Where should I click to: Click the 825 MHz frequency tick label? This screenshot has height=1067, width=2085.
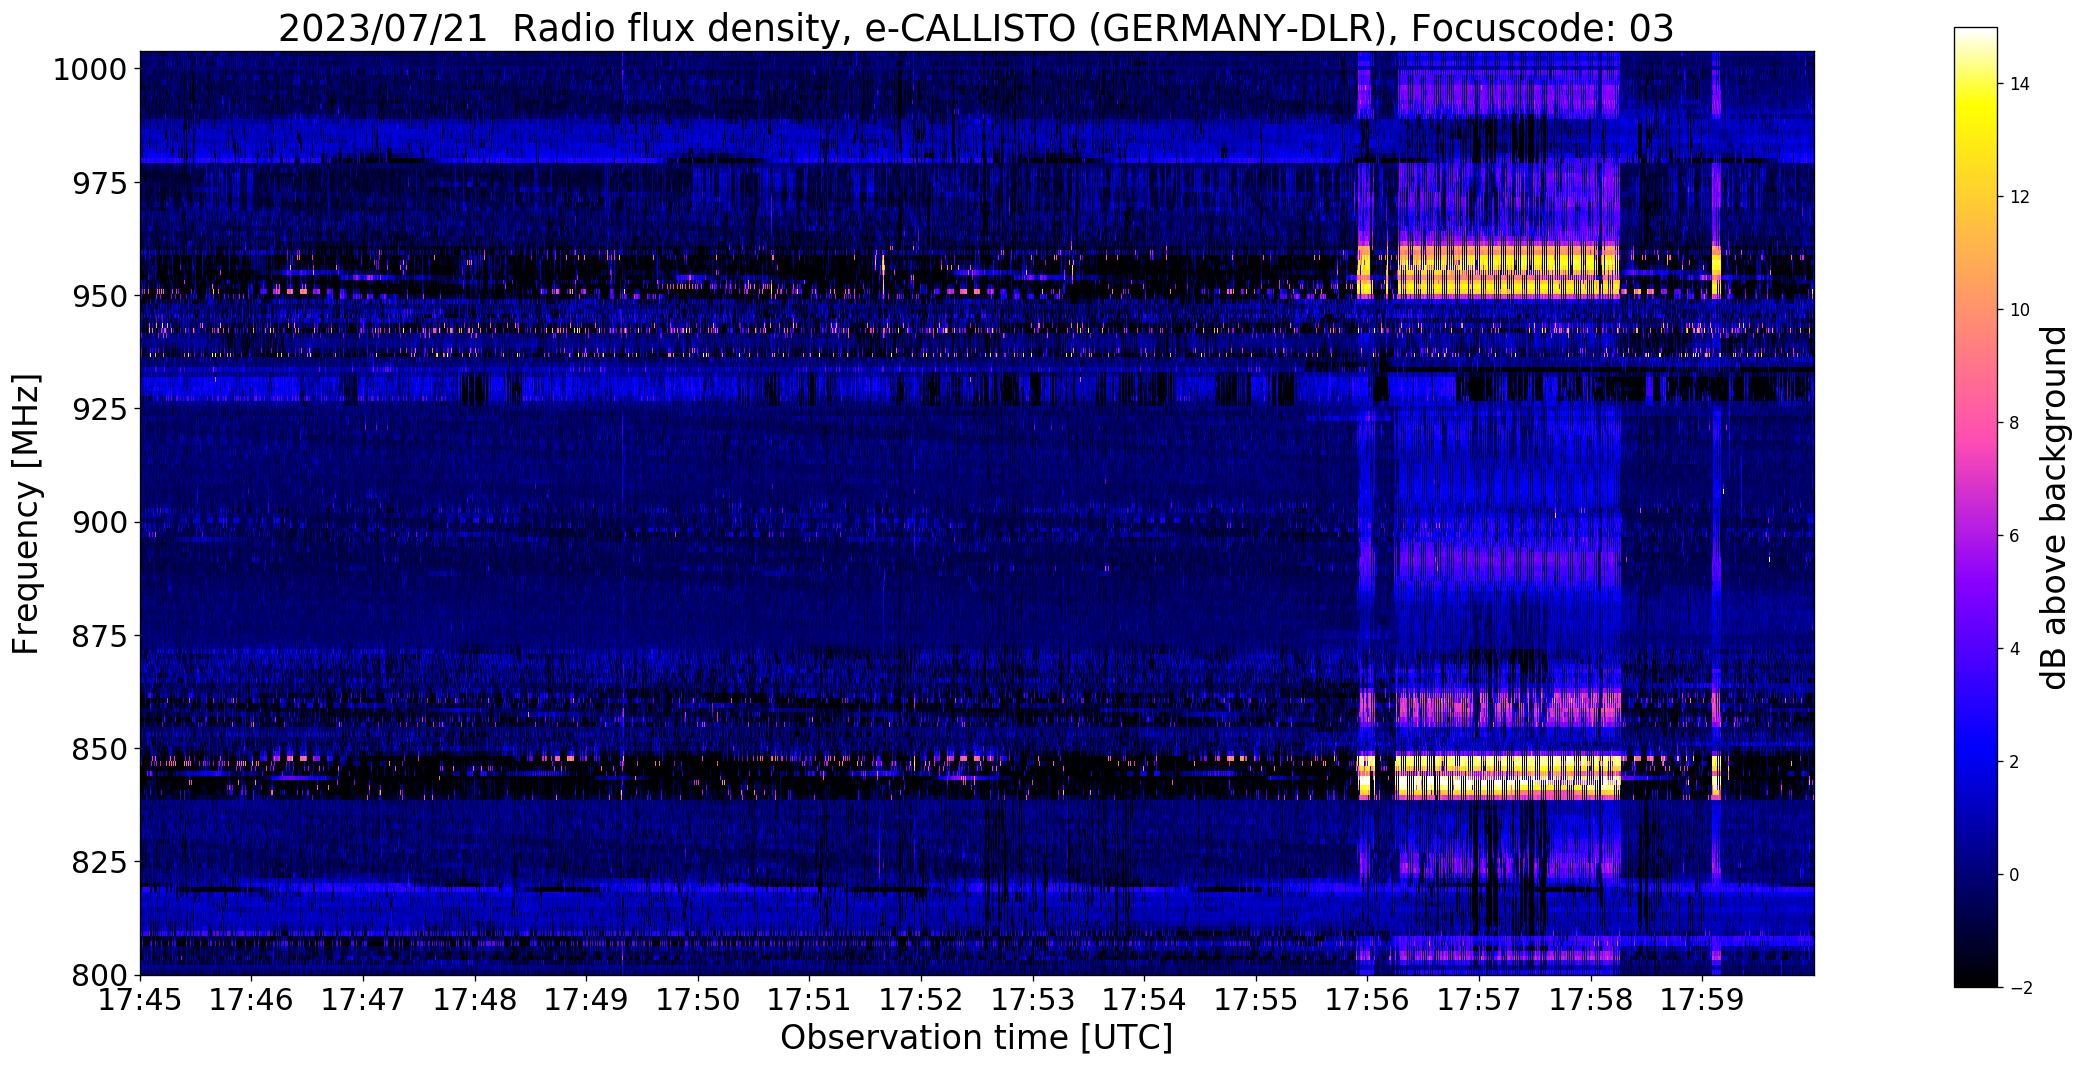[x=99, y=862]
